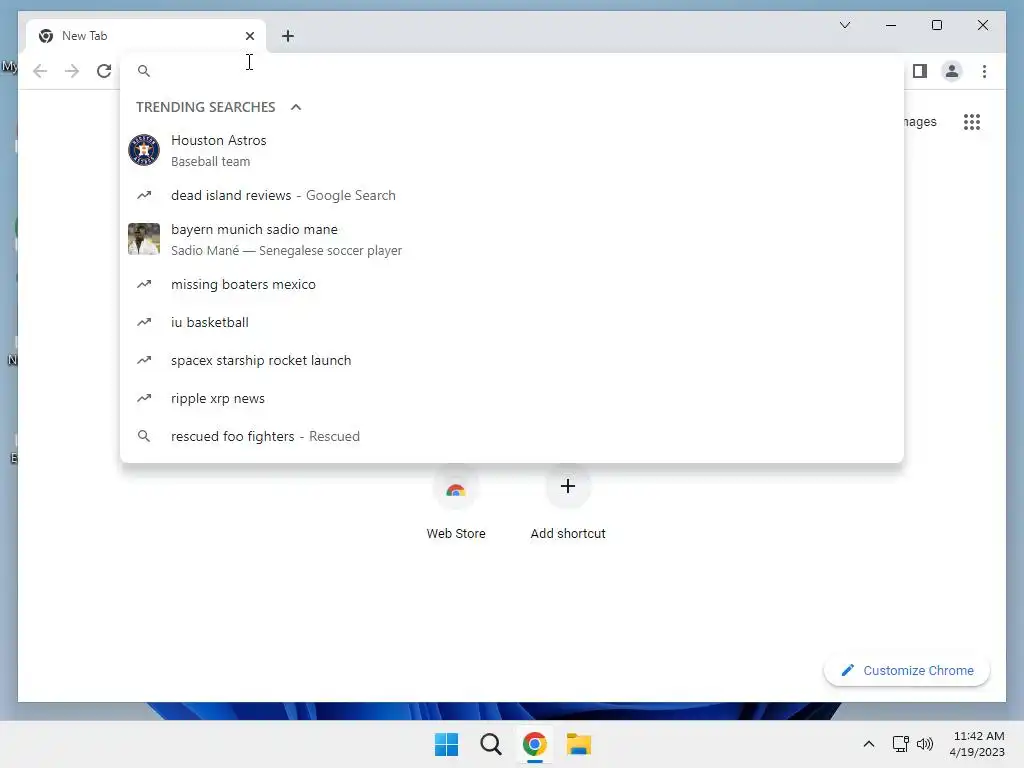This screenshot has height=768, width=1024.
Task: Select the New Tab tab
Action: [x=146, y=36]
